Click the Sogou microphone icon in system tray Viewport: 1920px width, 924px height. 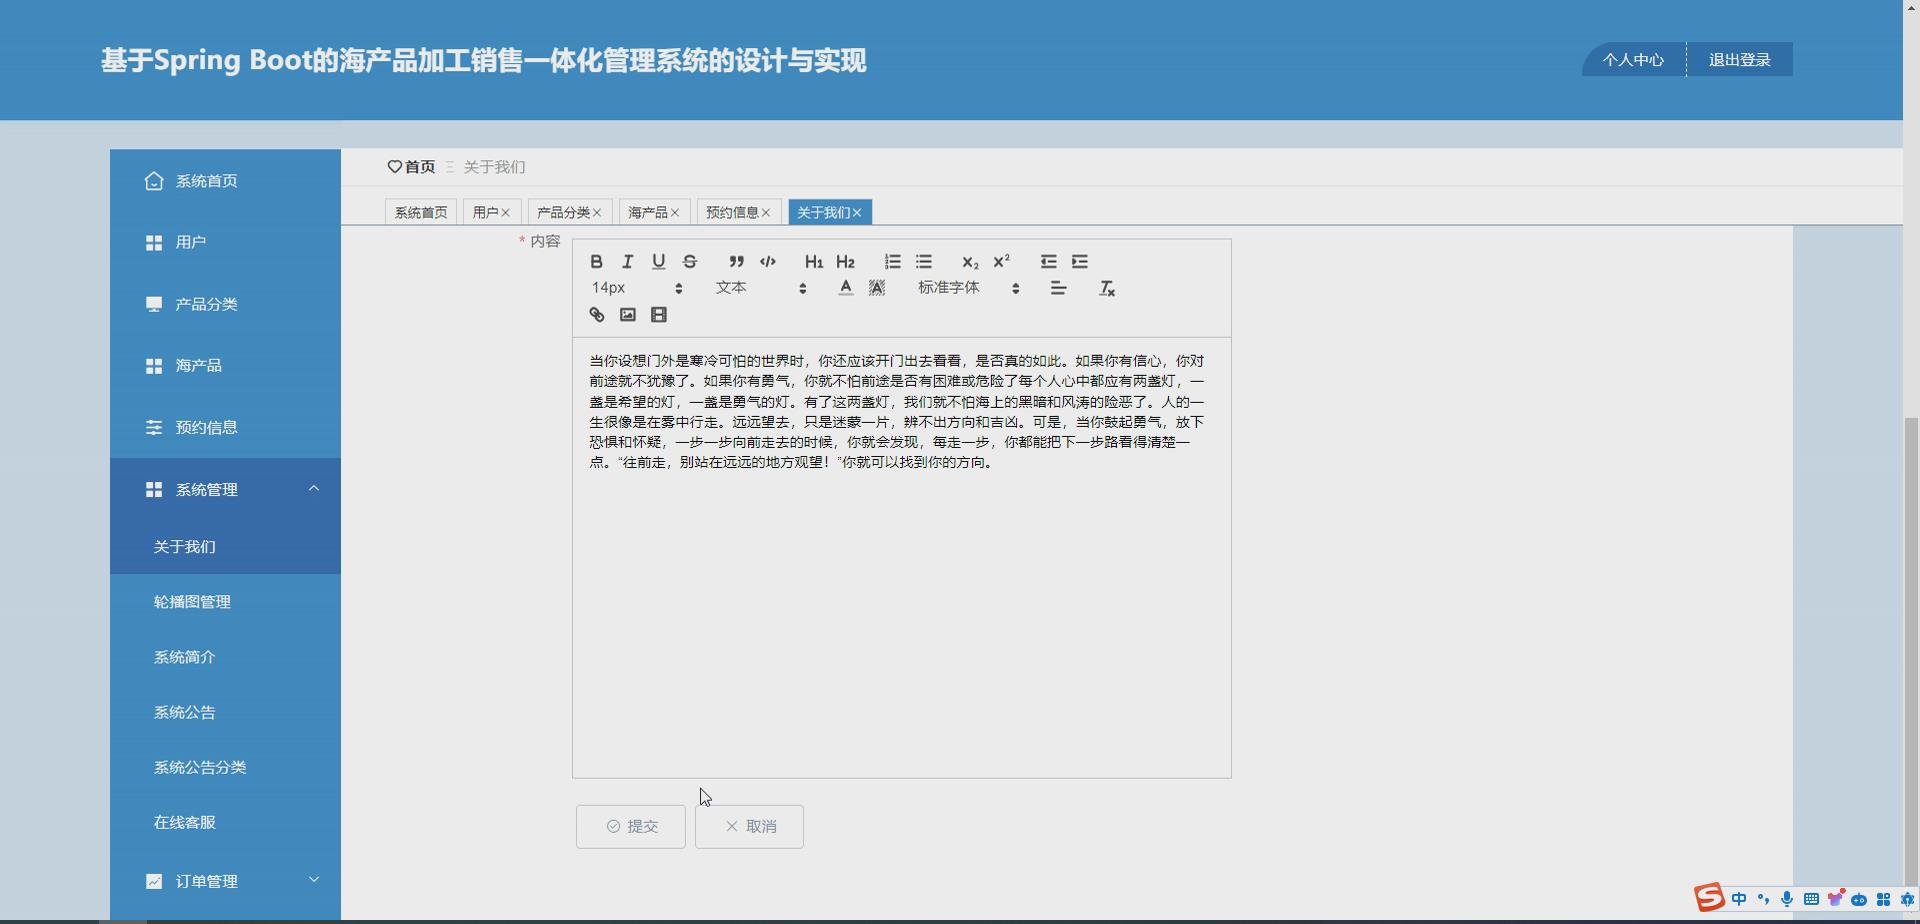pos(1786,898)
